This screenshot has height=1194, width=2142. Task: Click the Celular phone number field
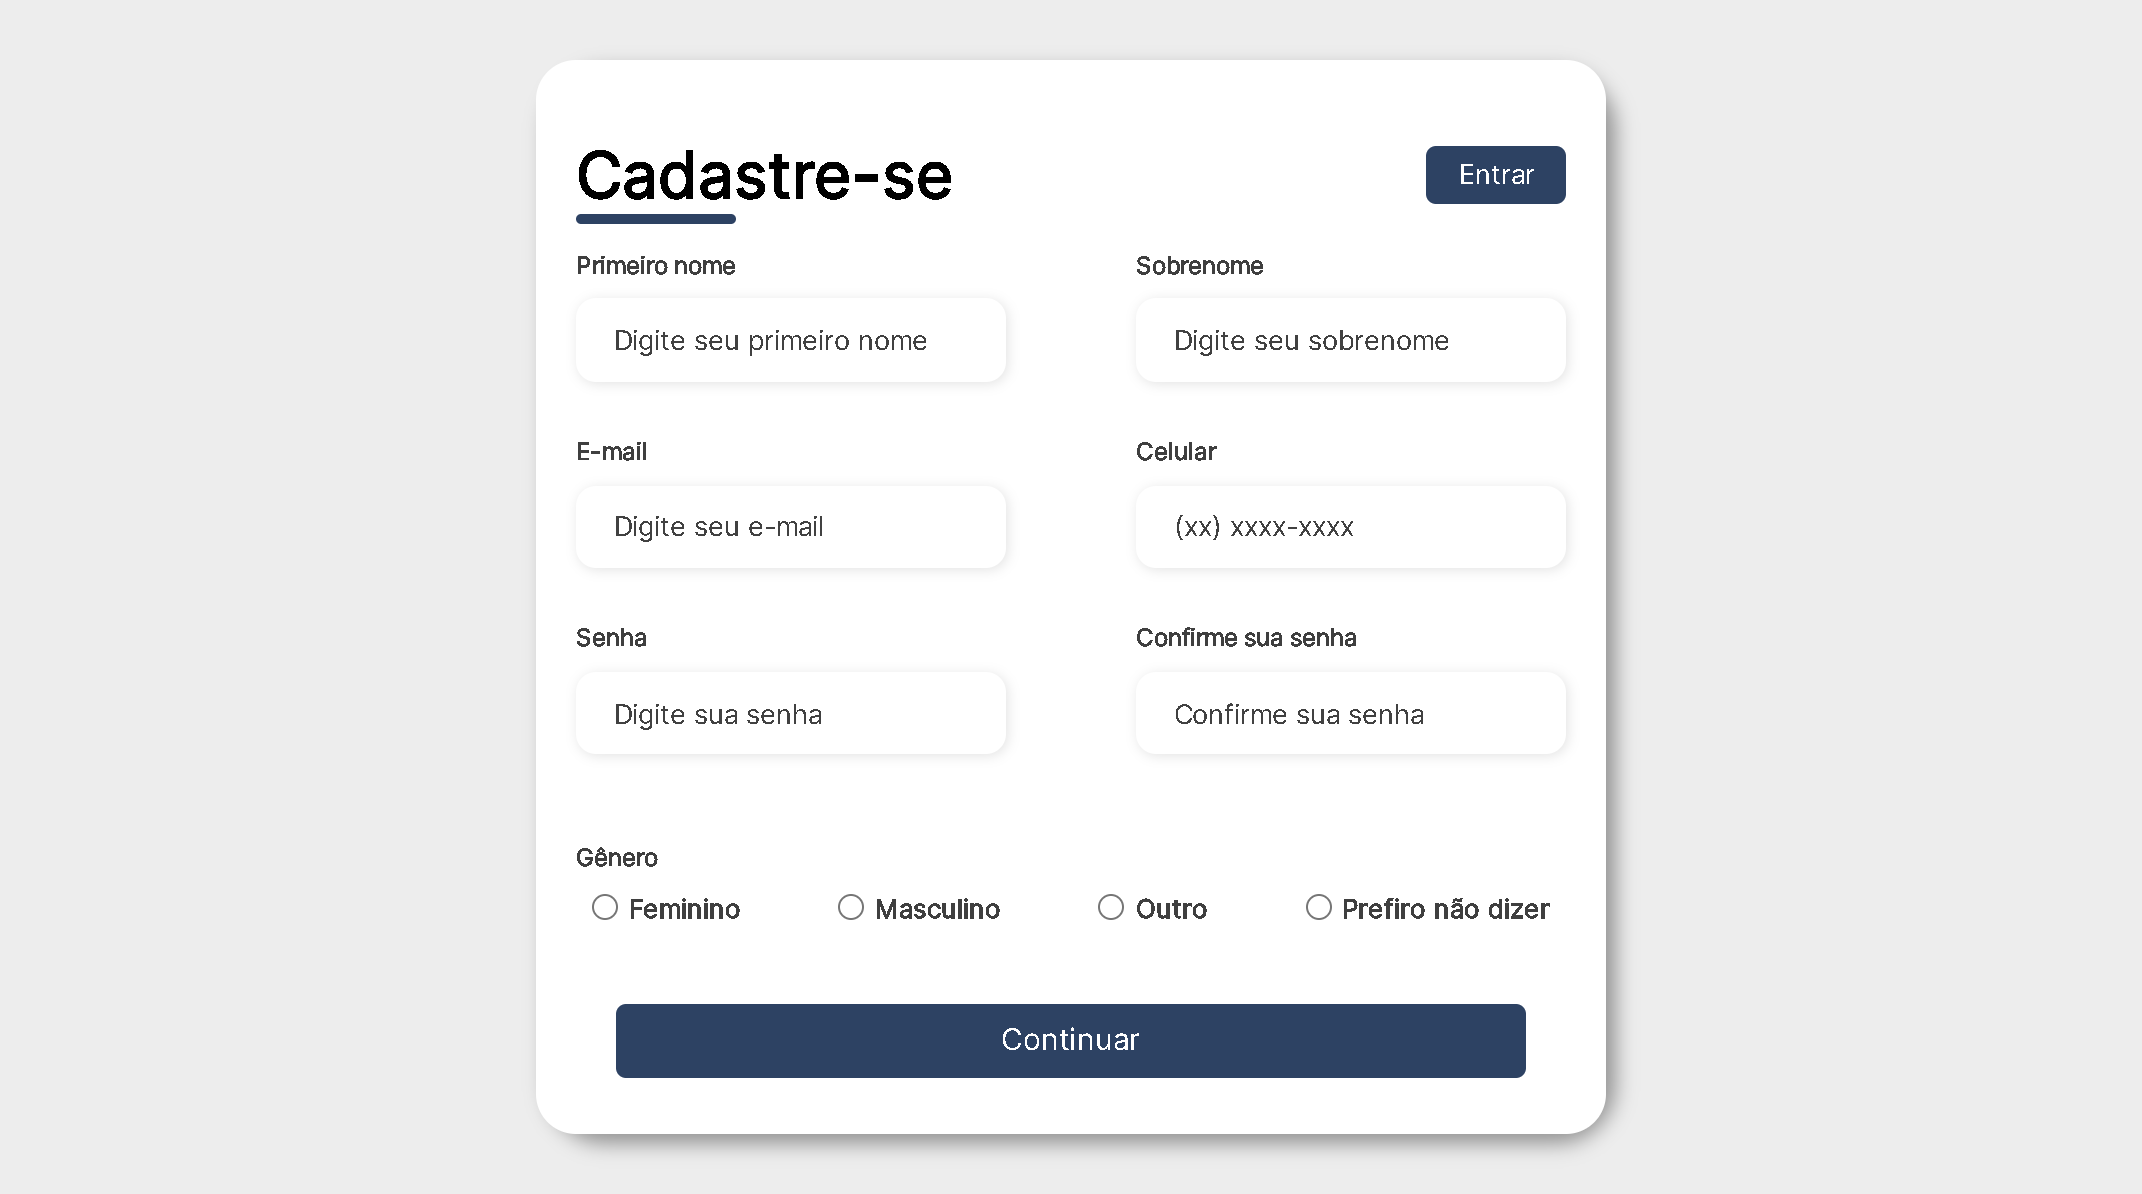tap(1350, 527)
